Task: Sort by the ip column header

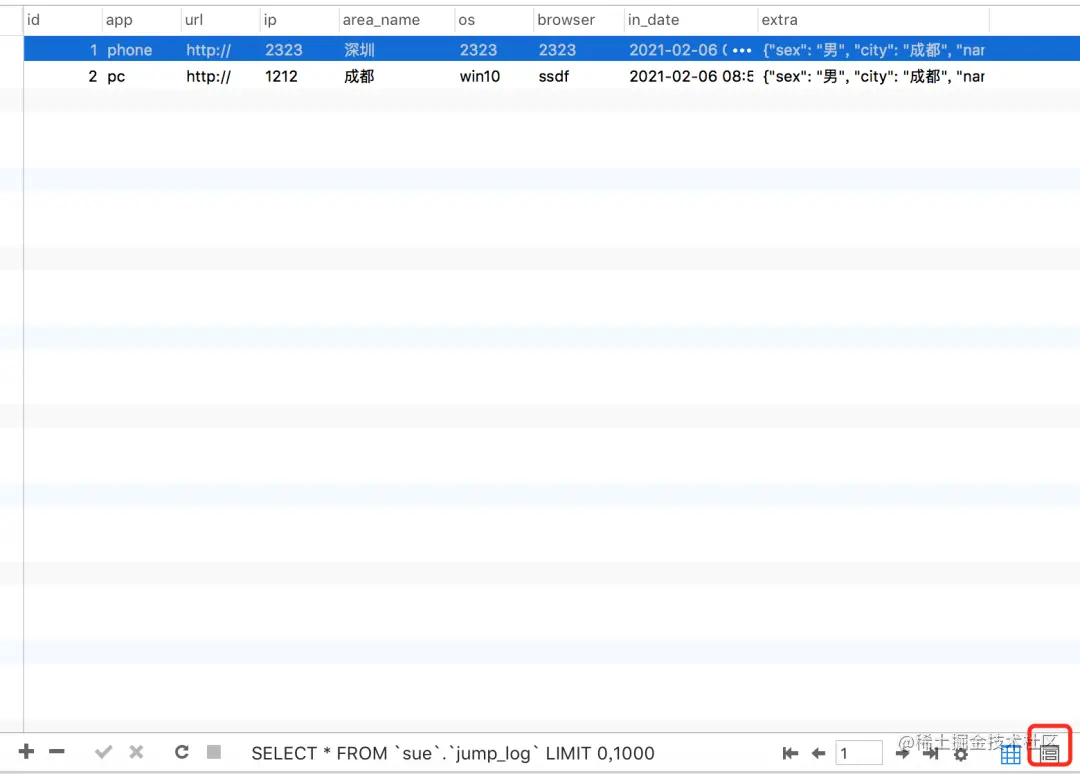Action: point(299,20)
